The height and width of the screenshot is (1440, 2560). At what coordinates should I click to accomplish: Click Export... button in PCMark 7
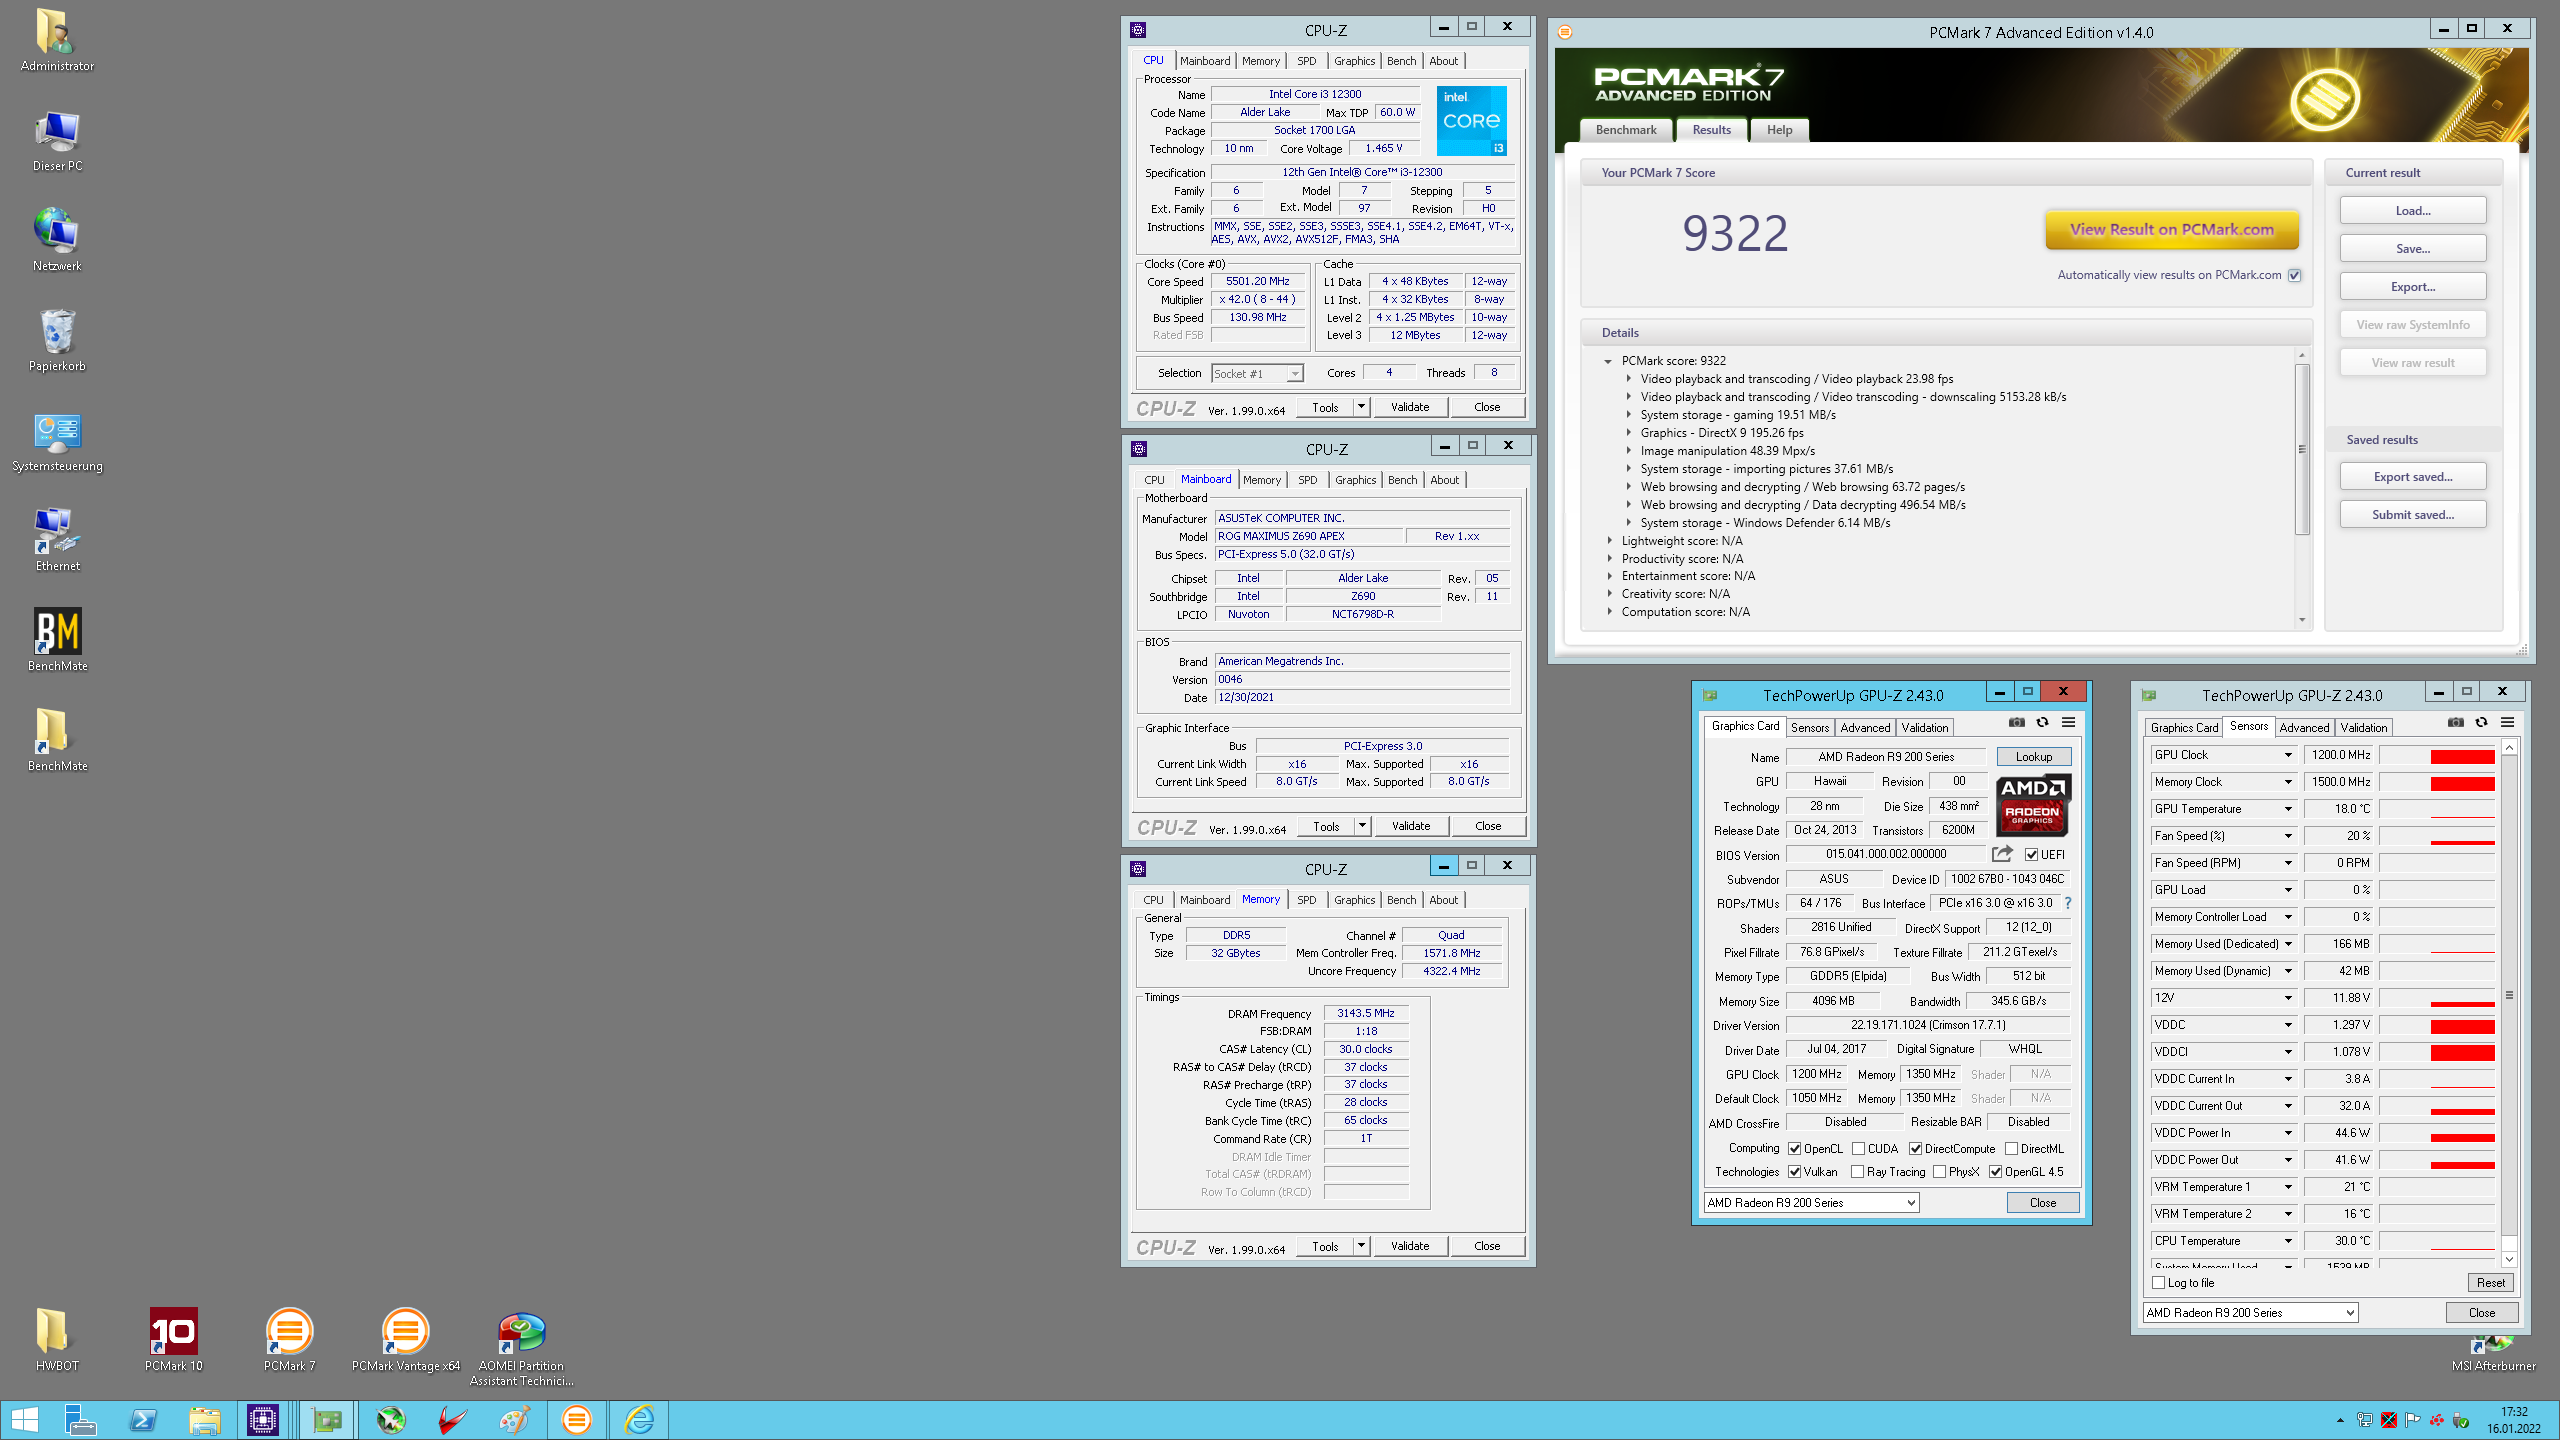click(x=2412, y=286)
